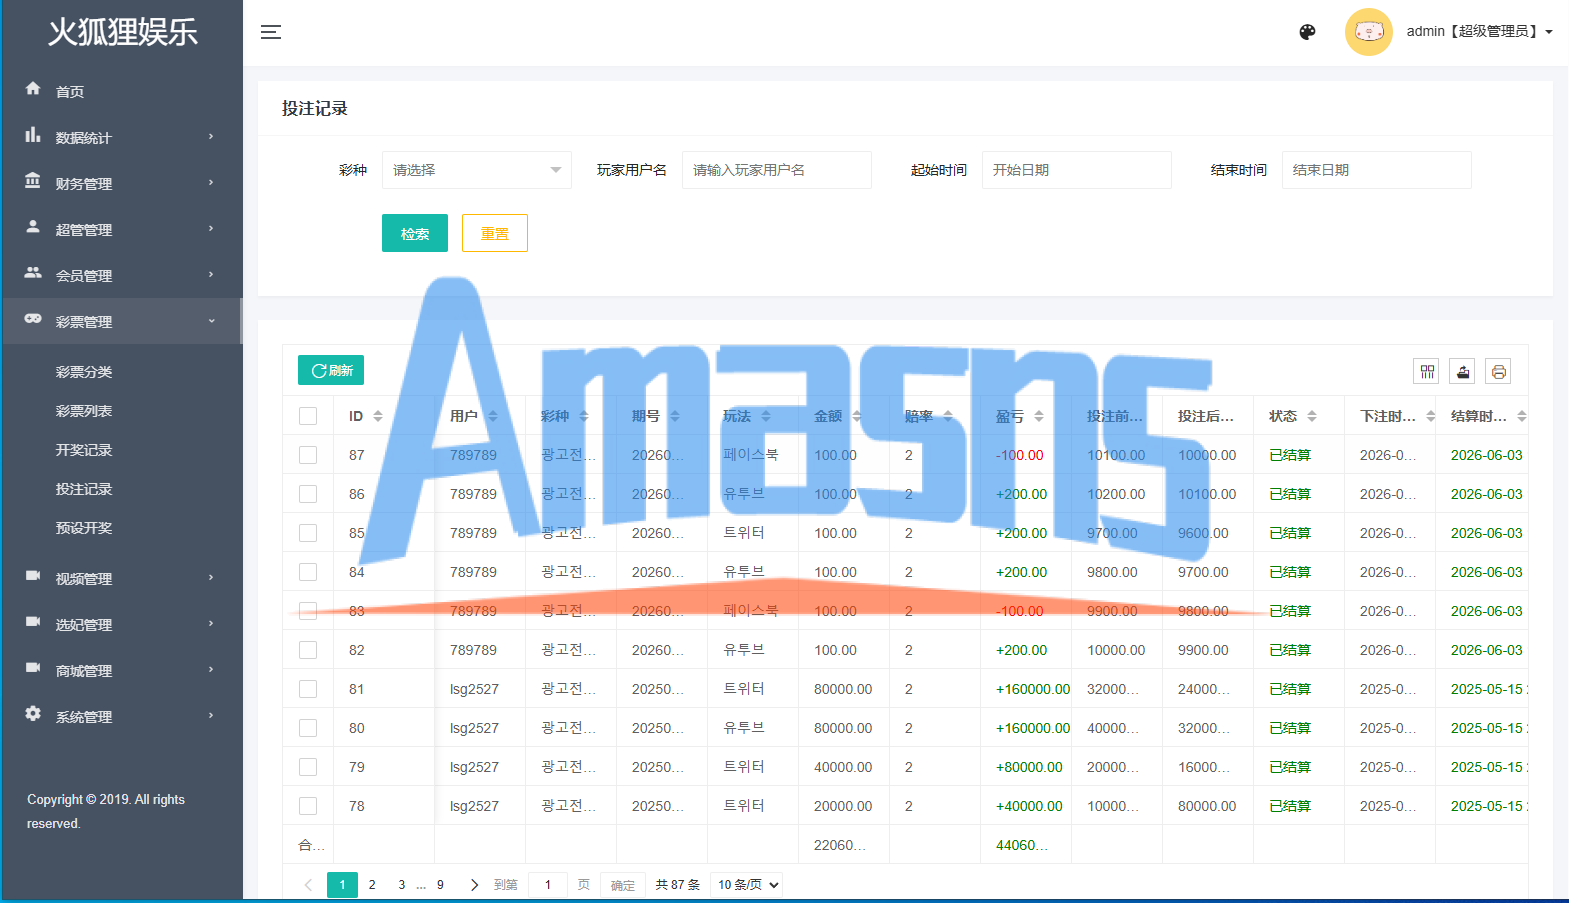The height and width of the screenshot is (903, 1569).
Task: Check the row checkbox for ID 80
Action: pos(308,728)
